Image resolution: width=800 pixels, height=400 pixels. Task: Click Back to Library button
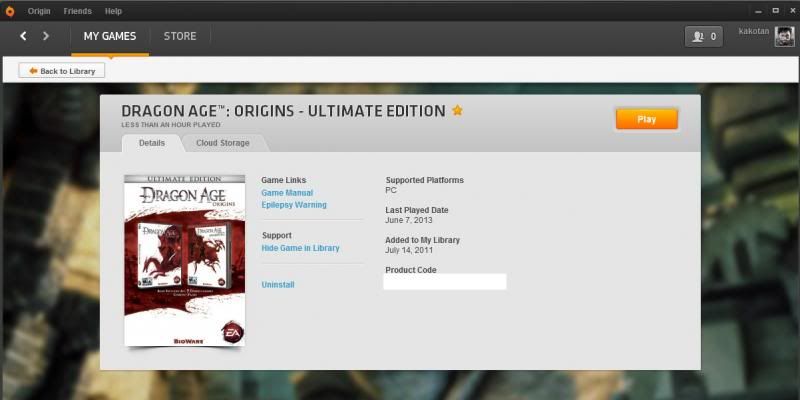pyautogui.click(x=62, y=71)
